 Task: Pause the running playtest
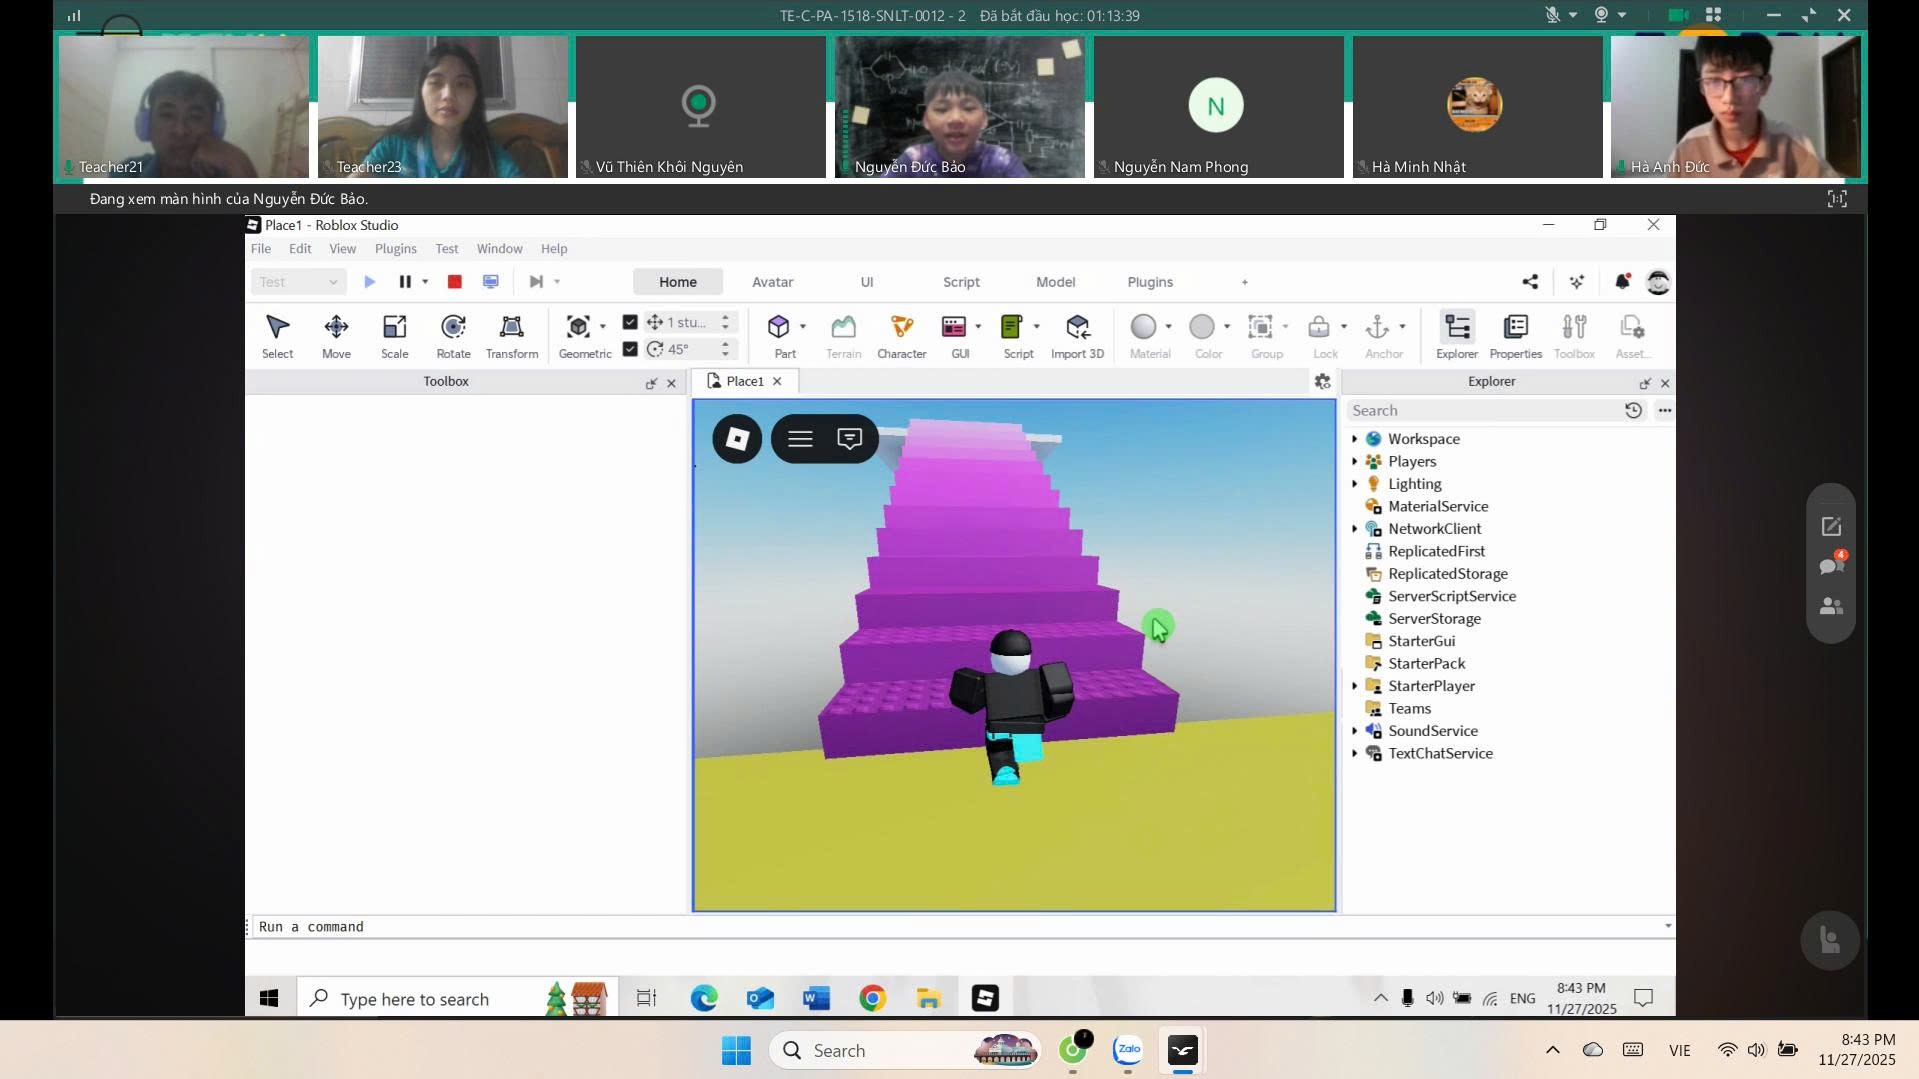pos(405,282)
